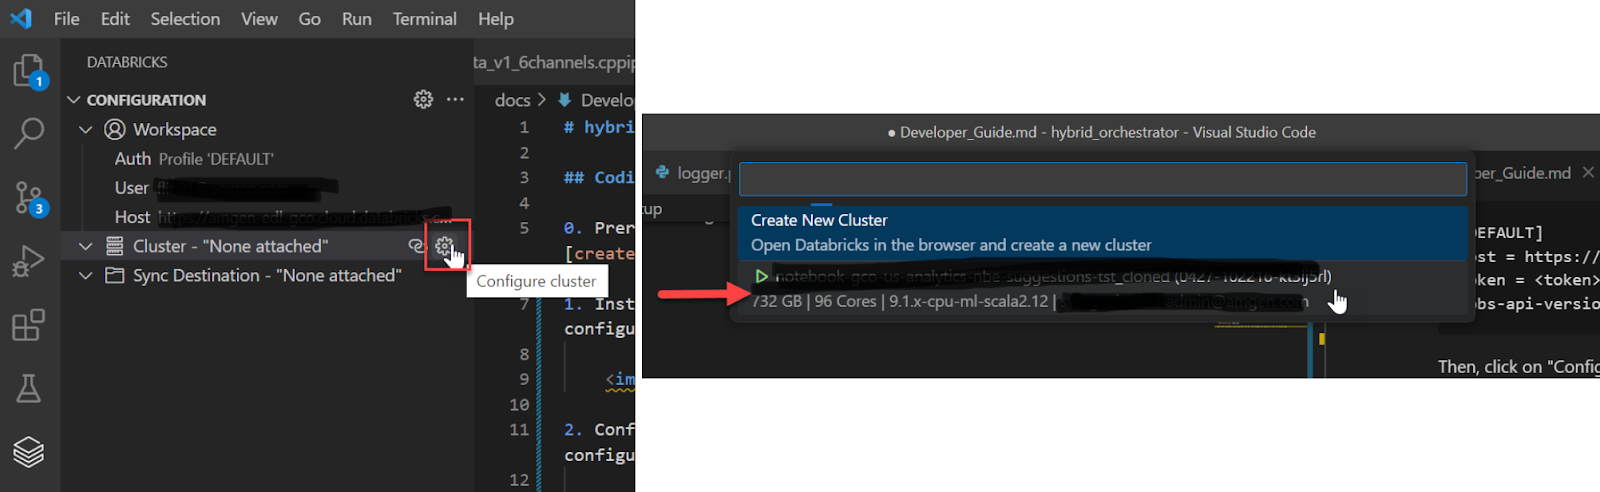
Task: Open the Configuration section gear settings
Action: (424, 99)
